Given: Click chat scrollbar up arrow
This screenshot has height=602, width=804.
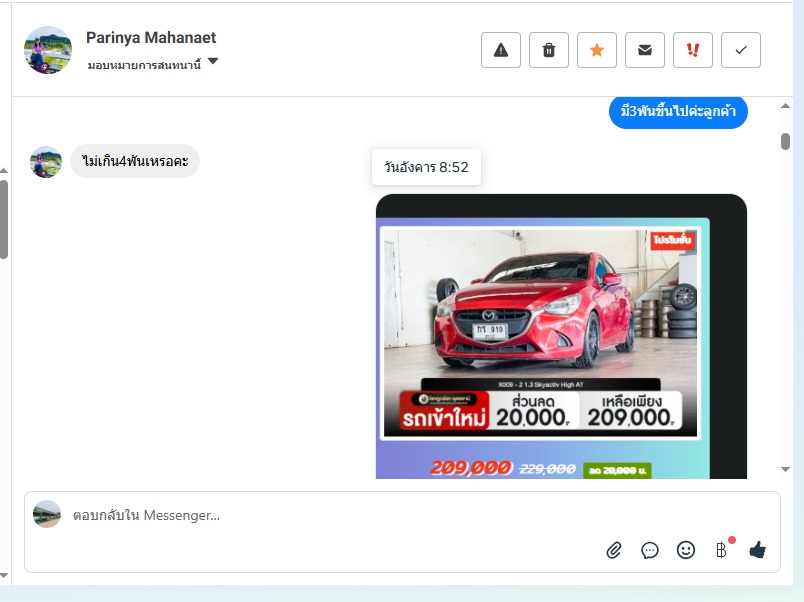Looking at the screenshot, I should 785,106.
